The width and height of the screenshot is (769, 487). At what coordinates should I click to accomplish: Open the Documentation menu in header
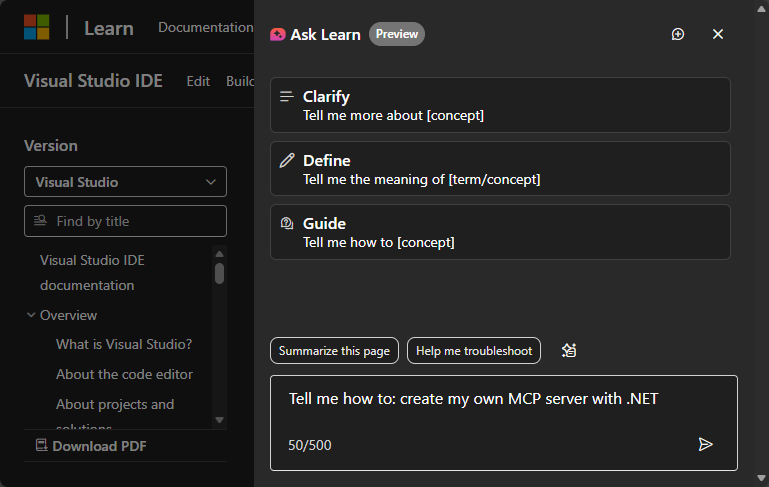(205, 28)
